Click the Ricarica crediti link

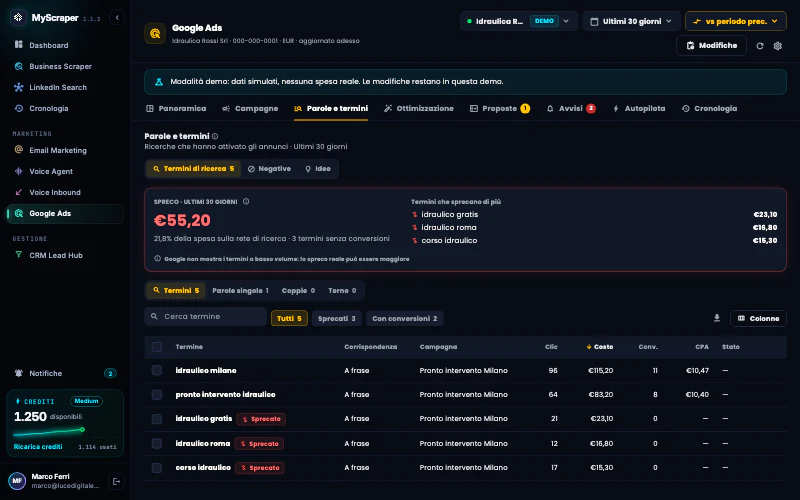point(38,447)
